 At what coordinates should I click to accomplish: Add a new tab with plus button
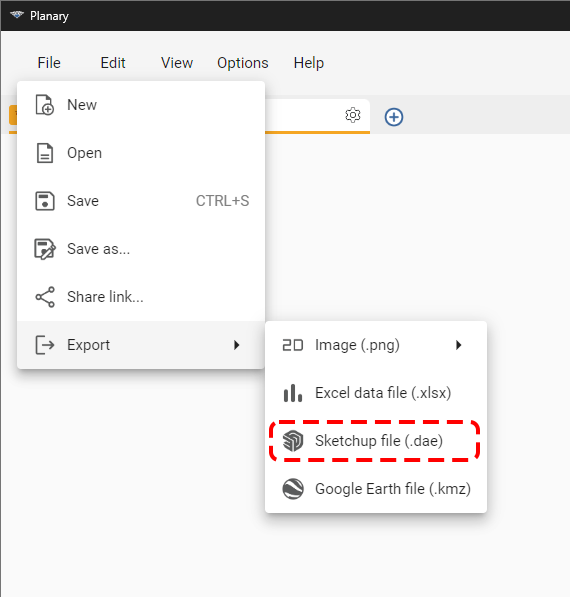coord(394,117)
